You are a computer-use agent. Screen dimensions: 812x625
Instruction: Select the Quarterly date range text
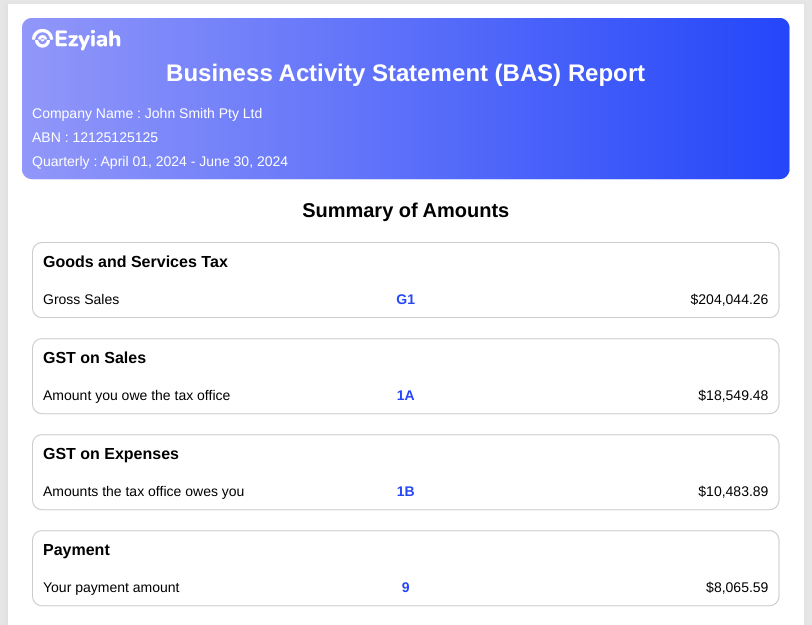click(x=160, y=161)
